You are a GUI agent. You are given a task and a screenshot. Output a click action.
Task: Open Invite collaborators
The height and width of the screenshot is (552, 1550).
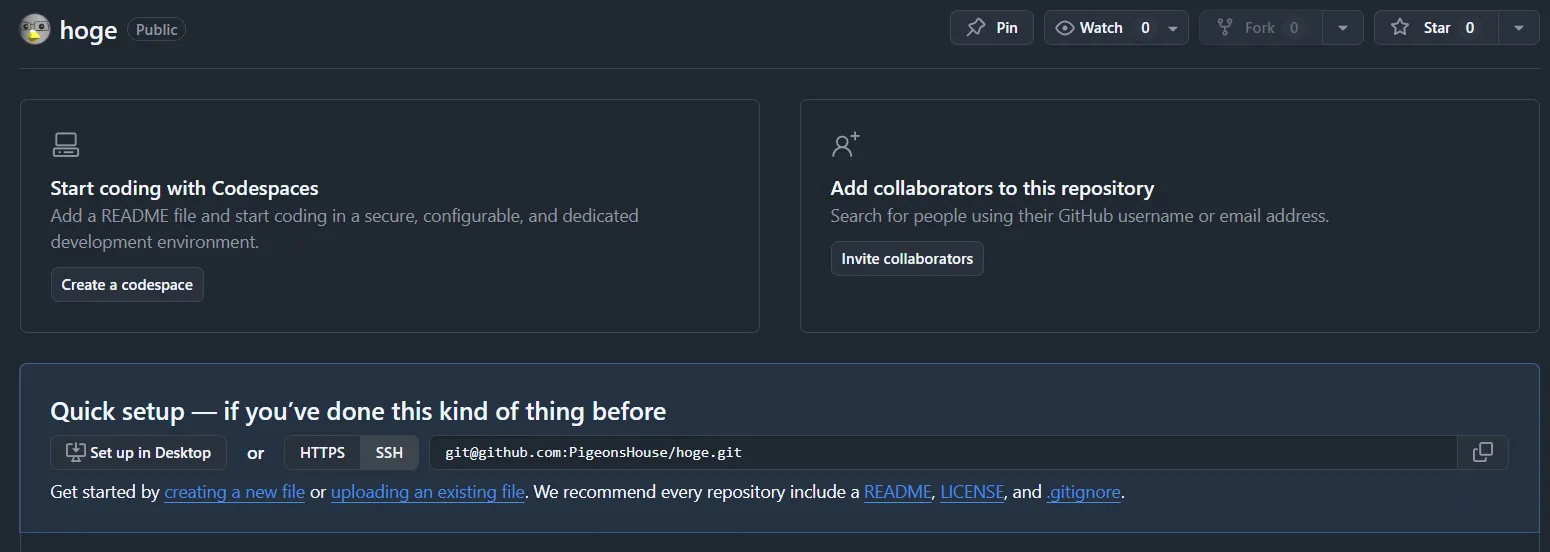[x=907, y=259]
